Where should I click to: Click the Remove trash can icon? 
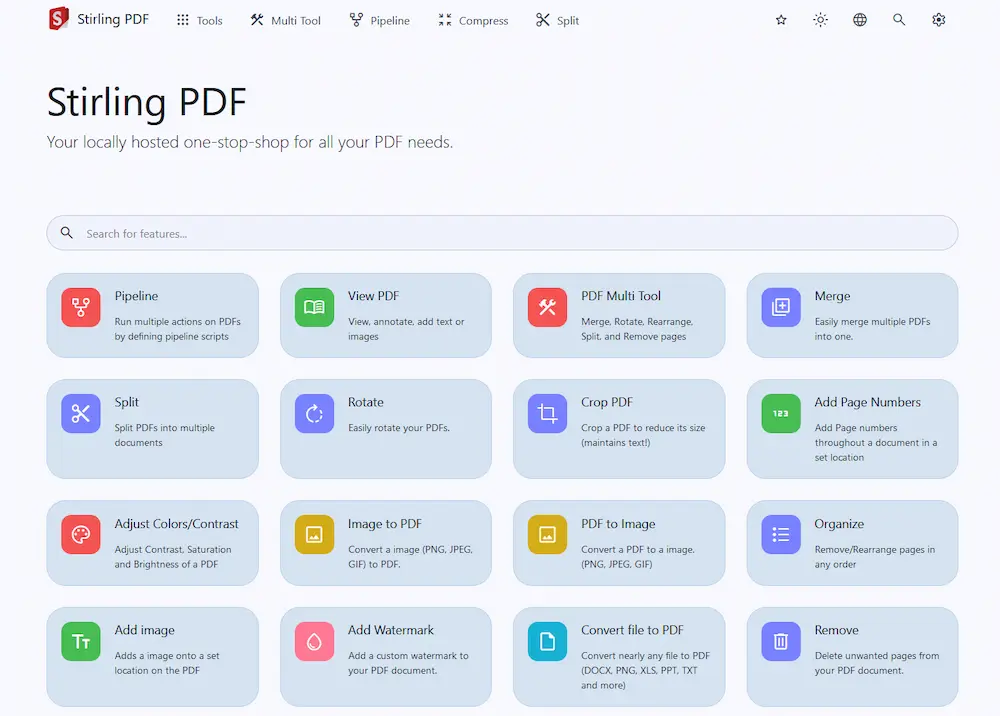coord(781,641)
